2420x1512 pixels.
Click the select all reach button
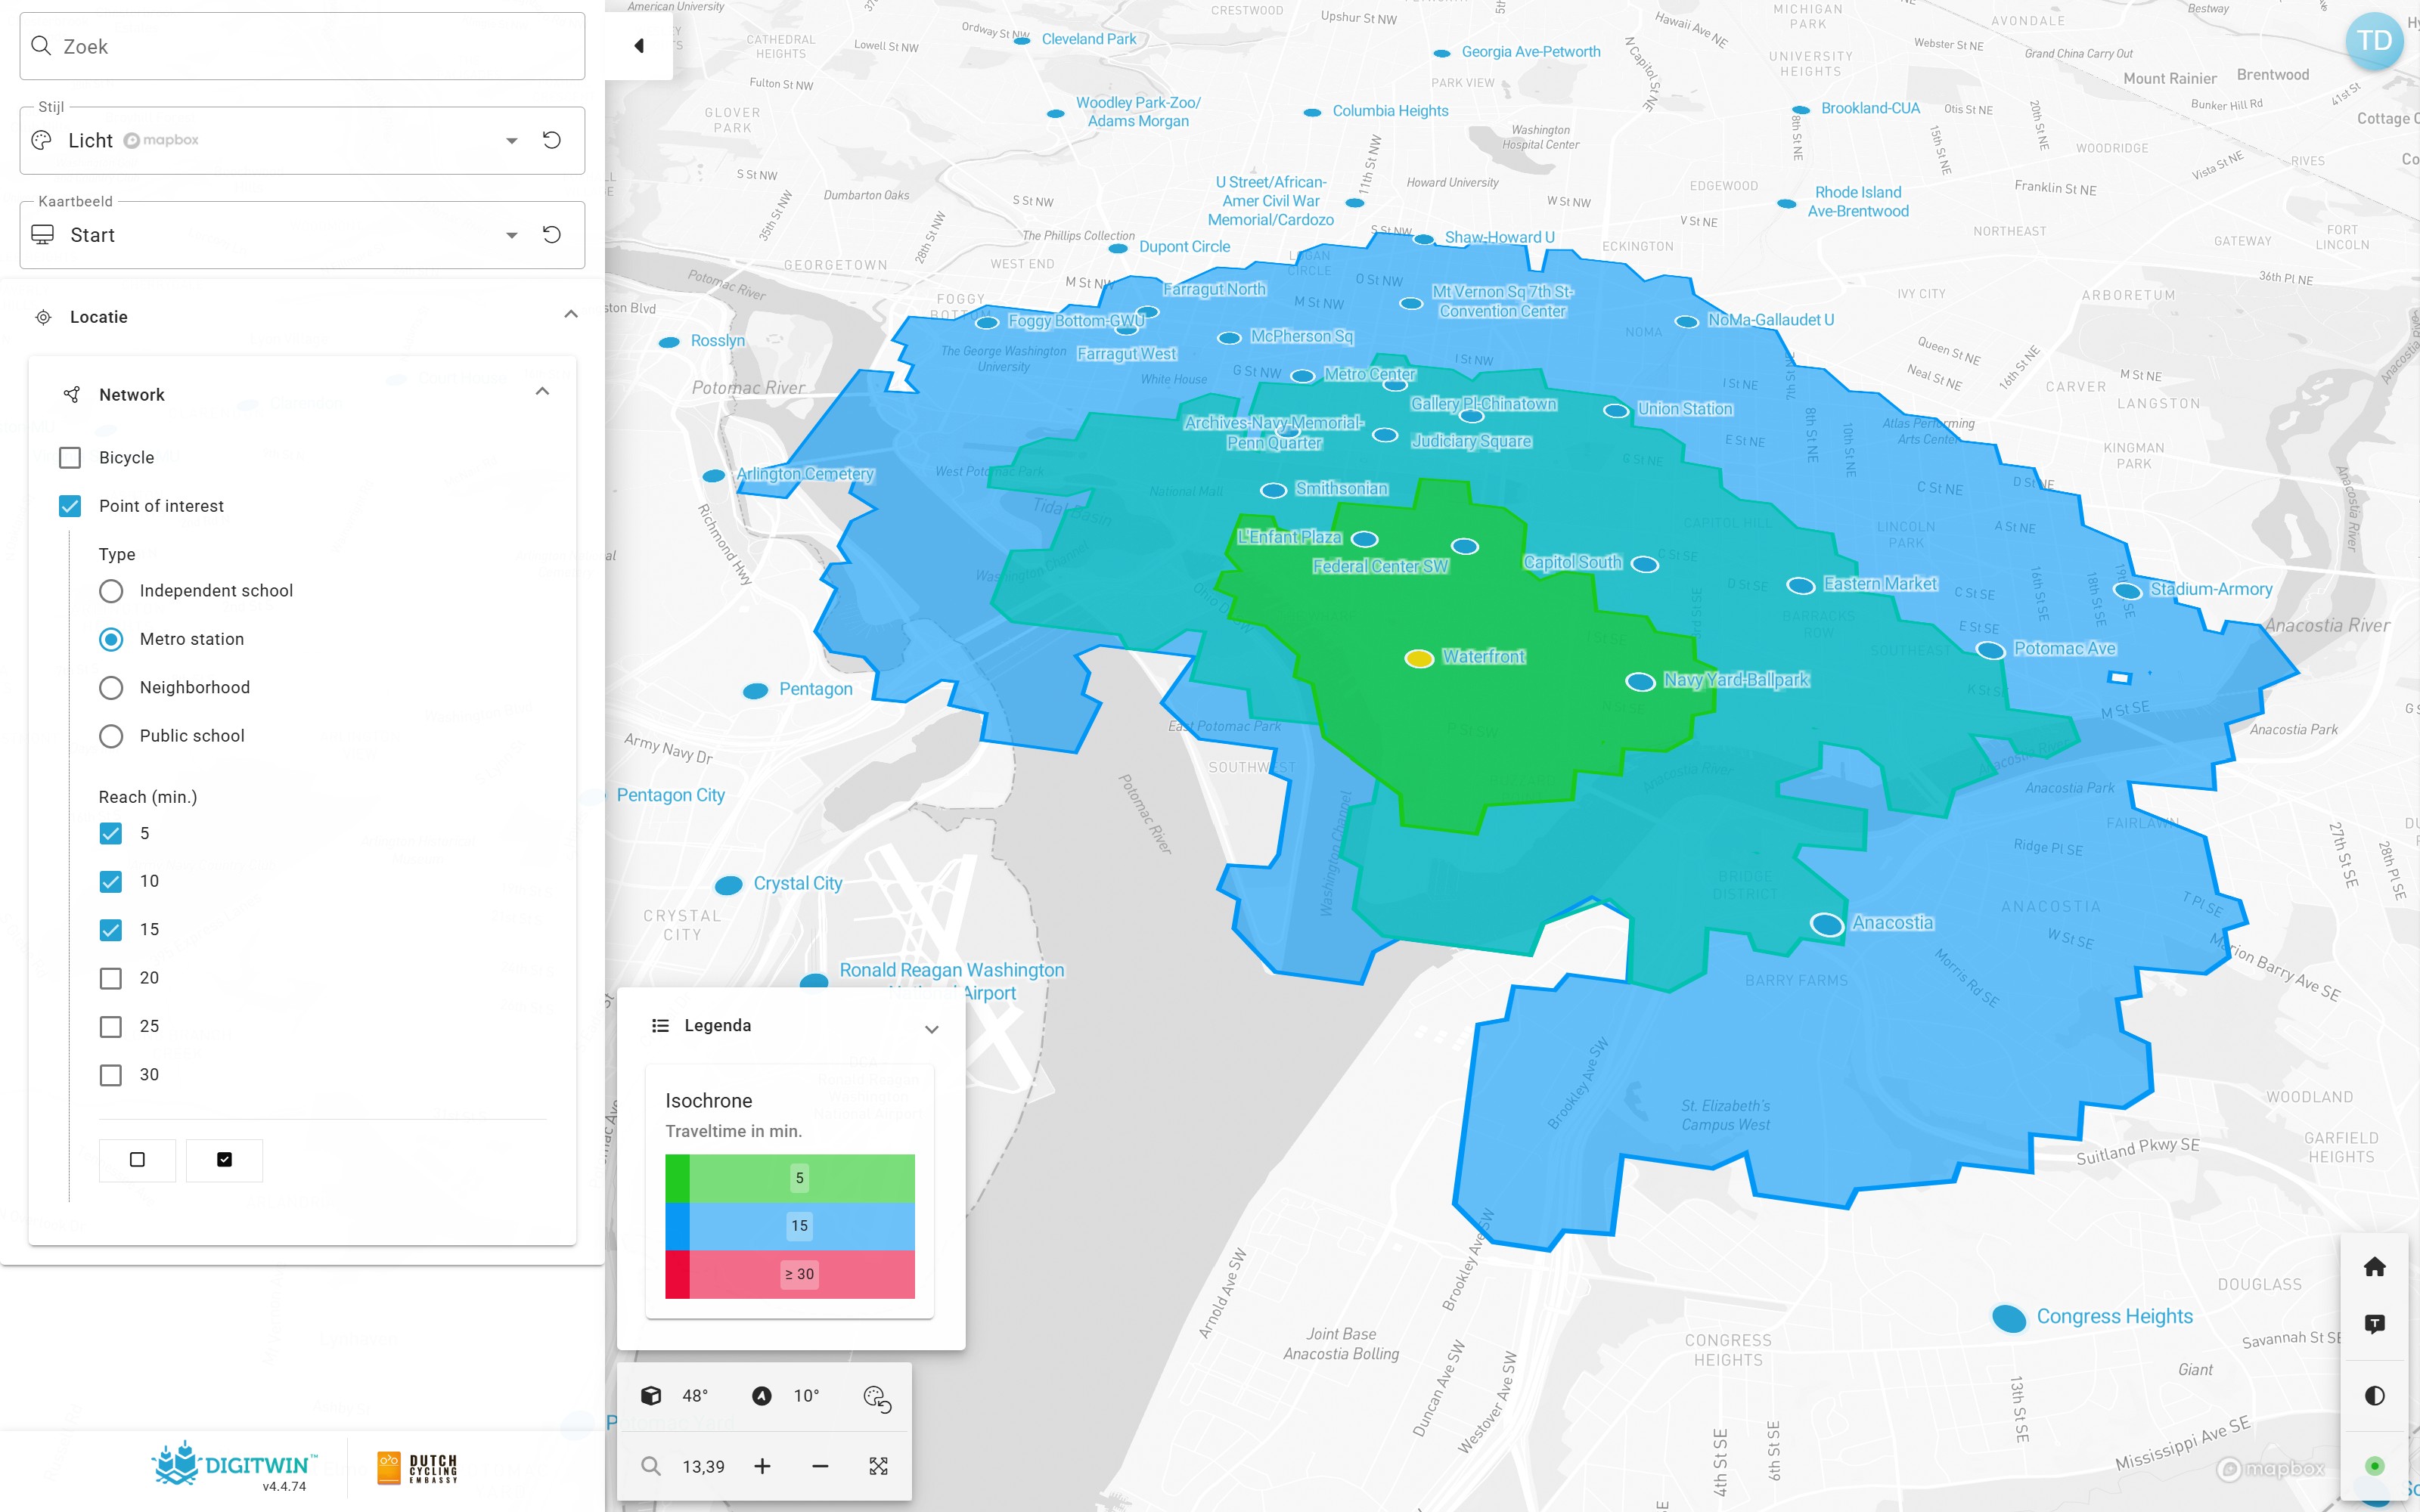(x=224, y=1160)
